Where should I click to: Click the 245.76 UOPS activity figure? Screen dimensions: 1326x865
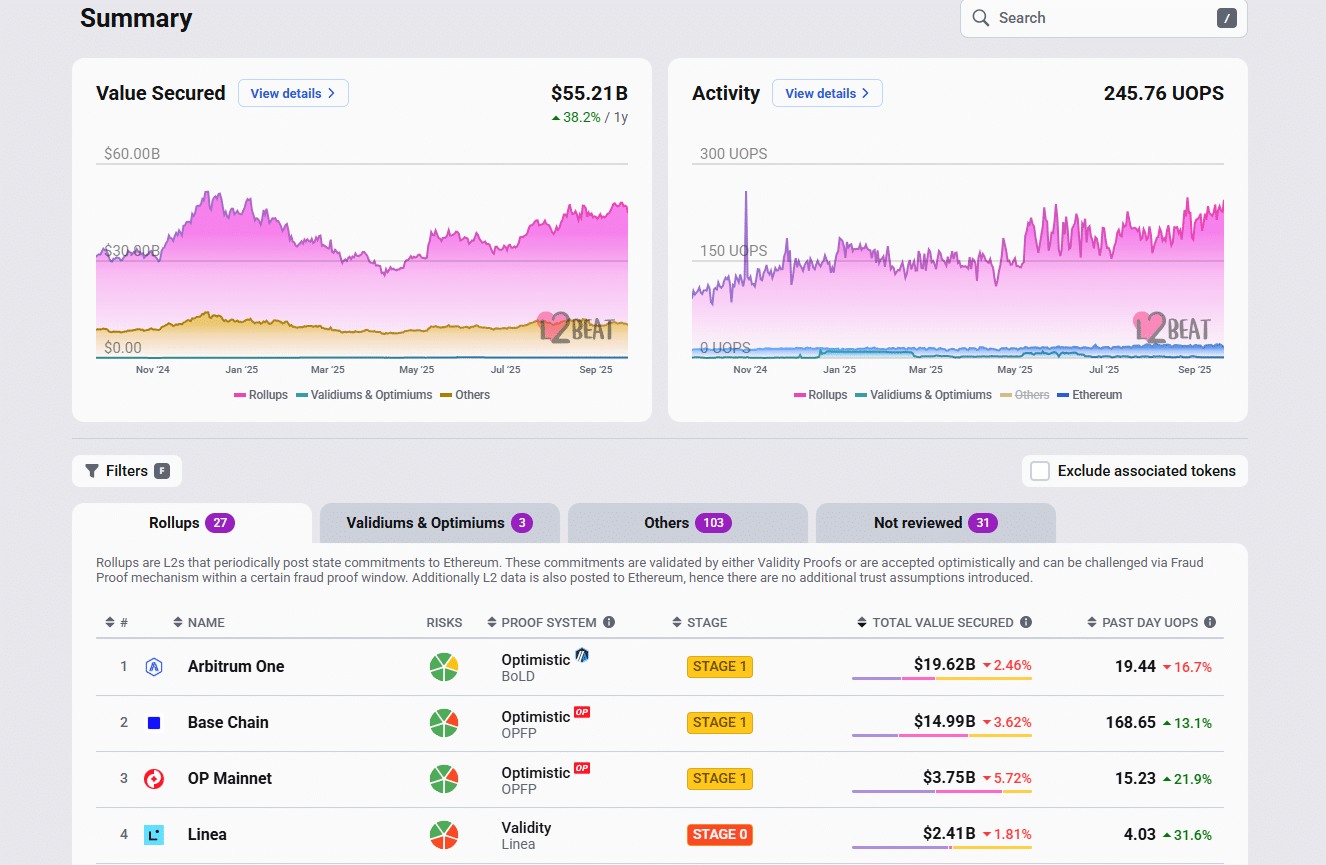pyautogui.click(x=1164, y=93)
